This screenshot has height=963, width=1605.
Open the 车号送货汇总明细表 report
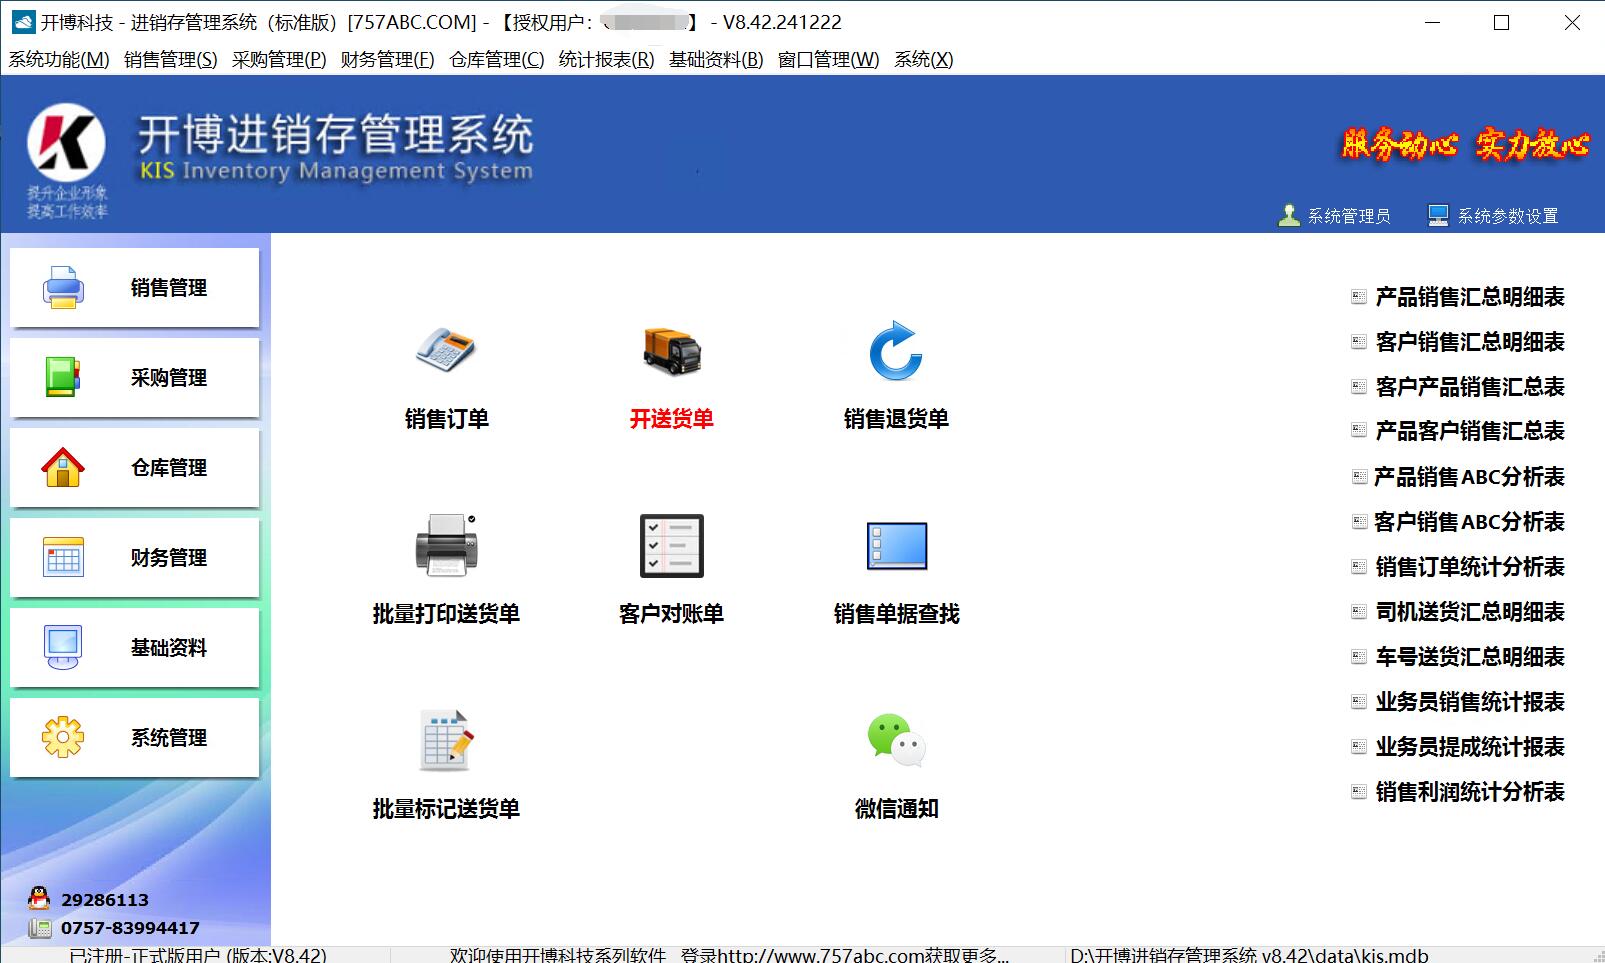point(1470,657)
